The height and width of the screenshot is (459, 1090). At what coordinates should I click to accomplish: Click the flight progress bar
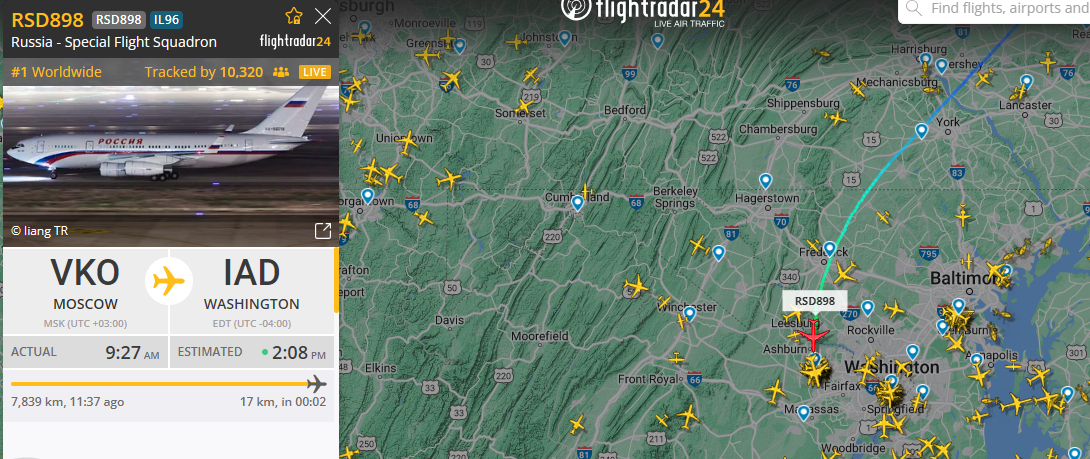coord(169,383)
